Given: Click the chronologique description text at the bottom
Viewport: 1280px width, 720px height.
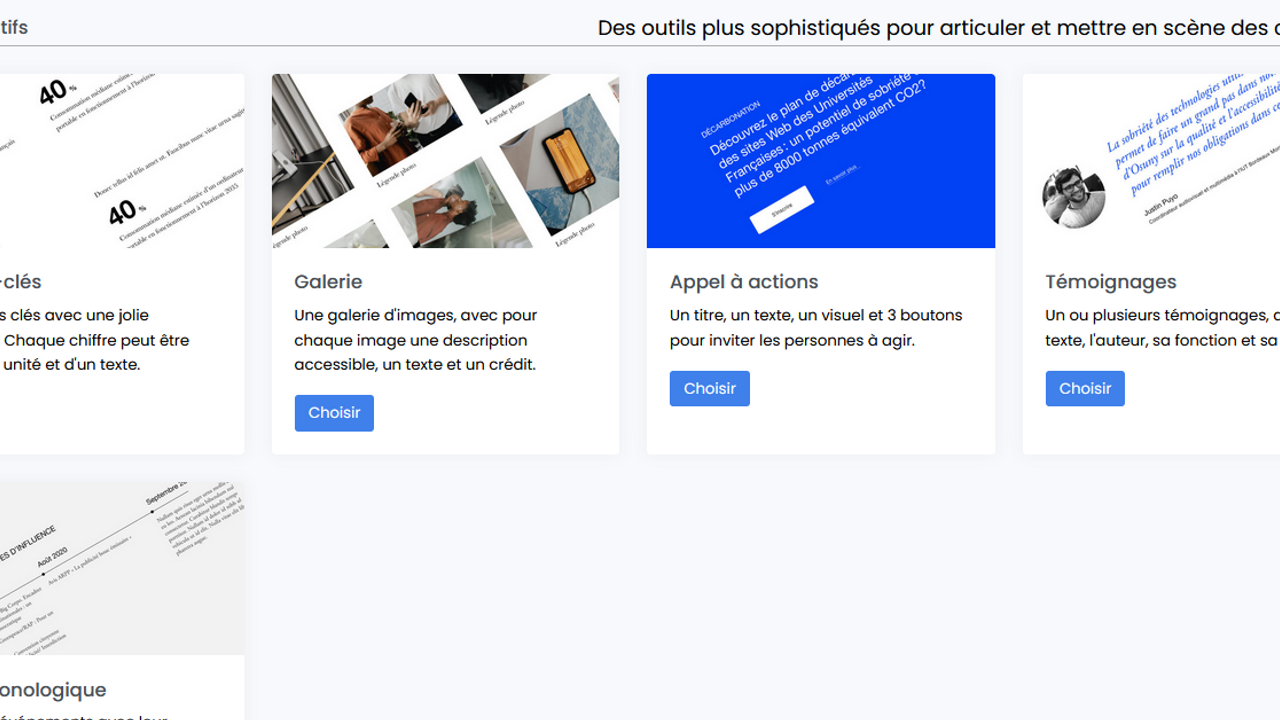Looking at the screenshot, I should [84, 716].
